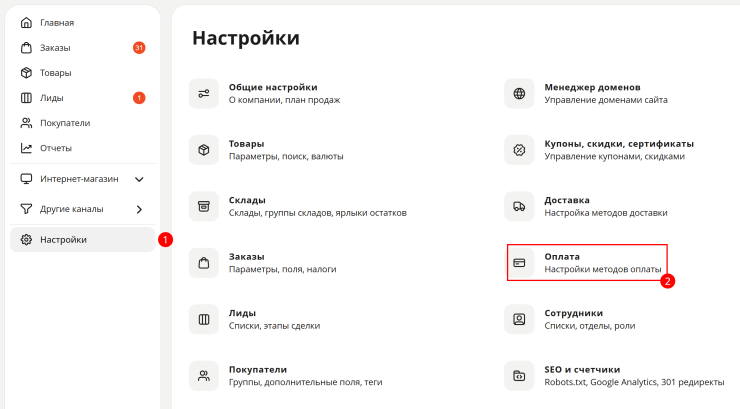Open Товары in the sidebar menu
Viewport: 740px width, 409px height.
[x=56, y=73]
